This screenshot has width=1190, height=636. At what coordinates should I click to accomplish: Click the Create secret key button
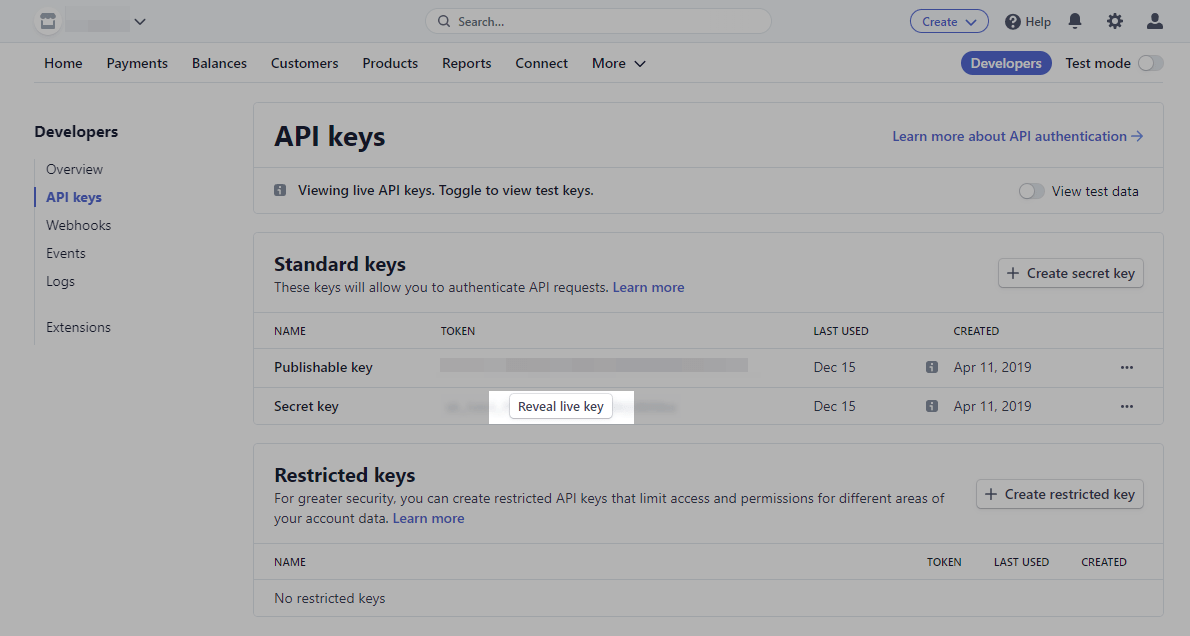[1070, 273]
